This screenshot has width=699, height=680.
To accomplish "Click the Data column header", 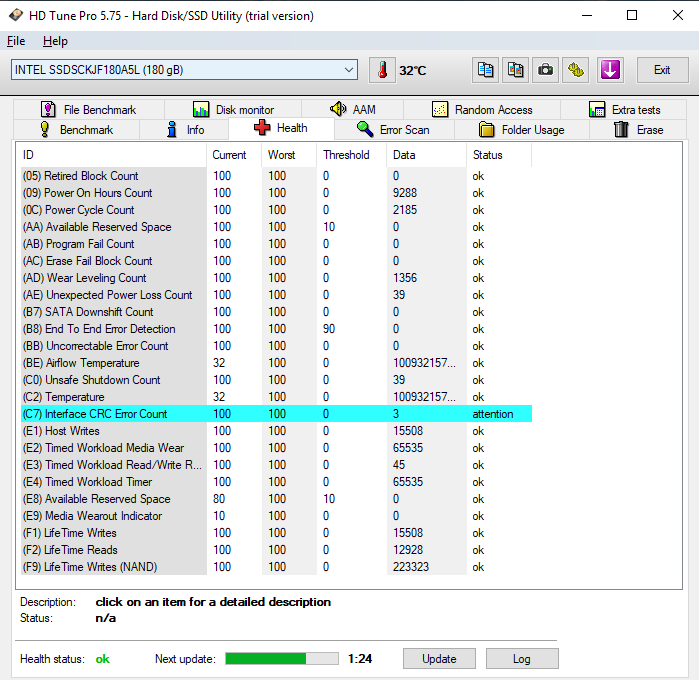I will pyautogui.click(x=427, y=155).
